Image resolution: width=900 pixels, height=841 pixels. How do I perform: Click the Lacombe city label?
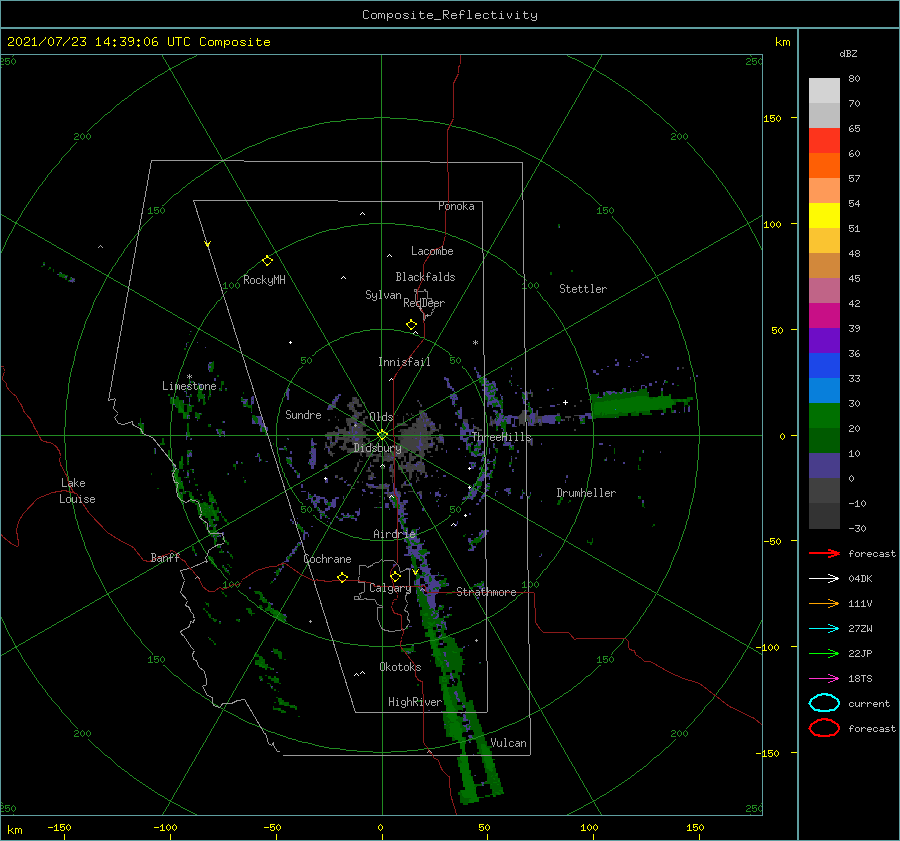[x=432, y=251]
